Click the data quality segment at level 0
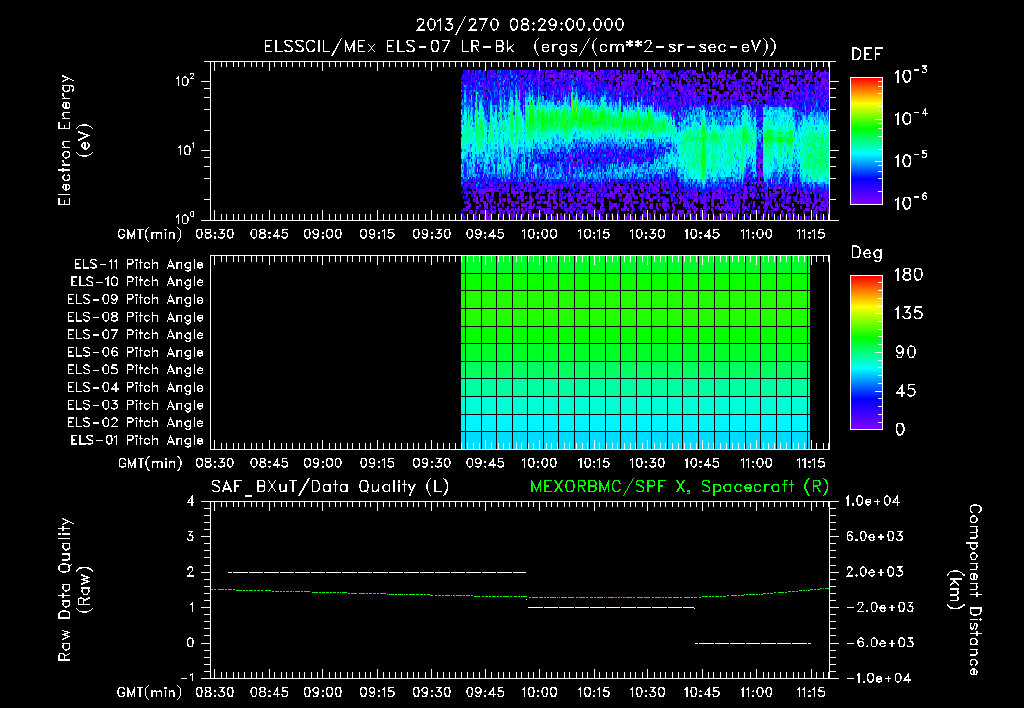Image resolution: width=1024 pixels, height=708 pixels. click(753, 643)
